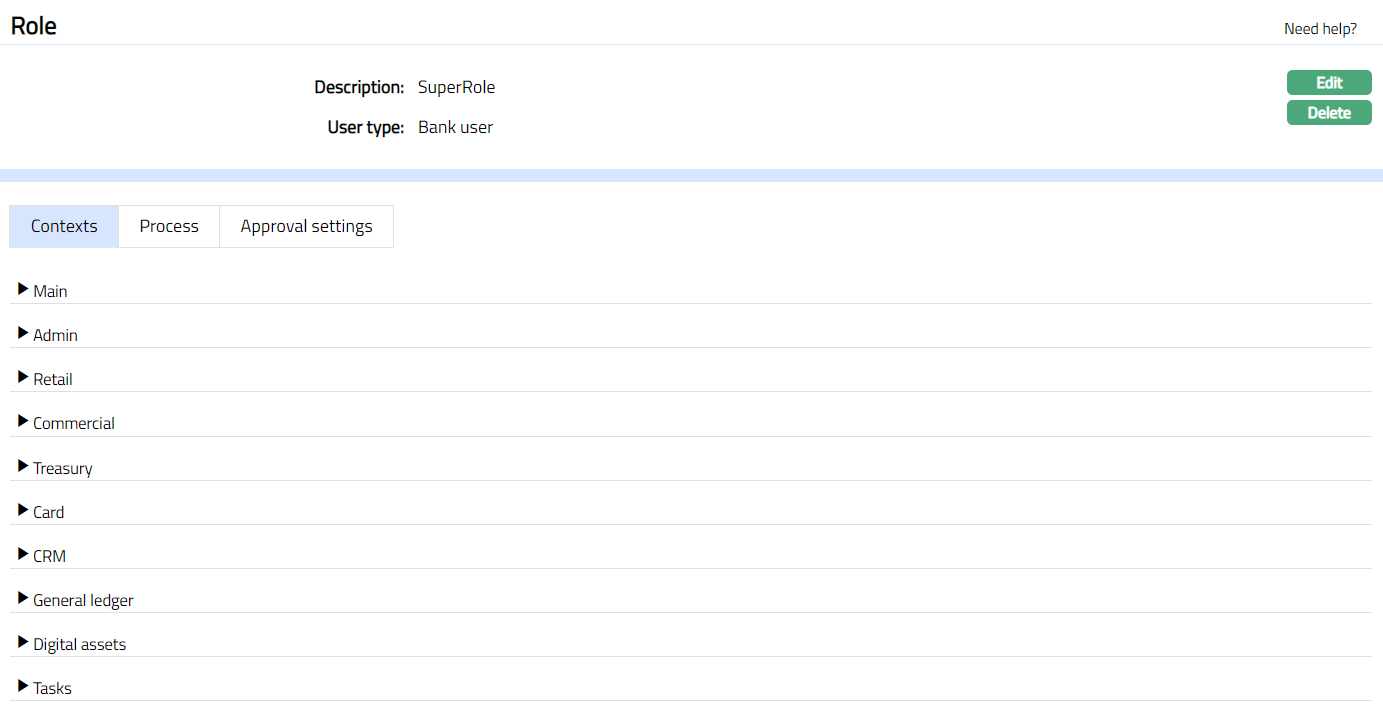Screen dimensions: 1383x713
Task: Expand the Main context section
Action: point(24,290)
